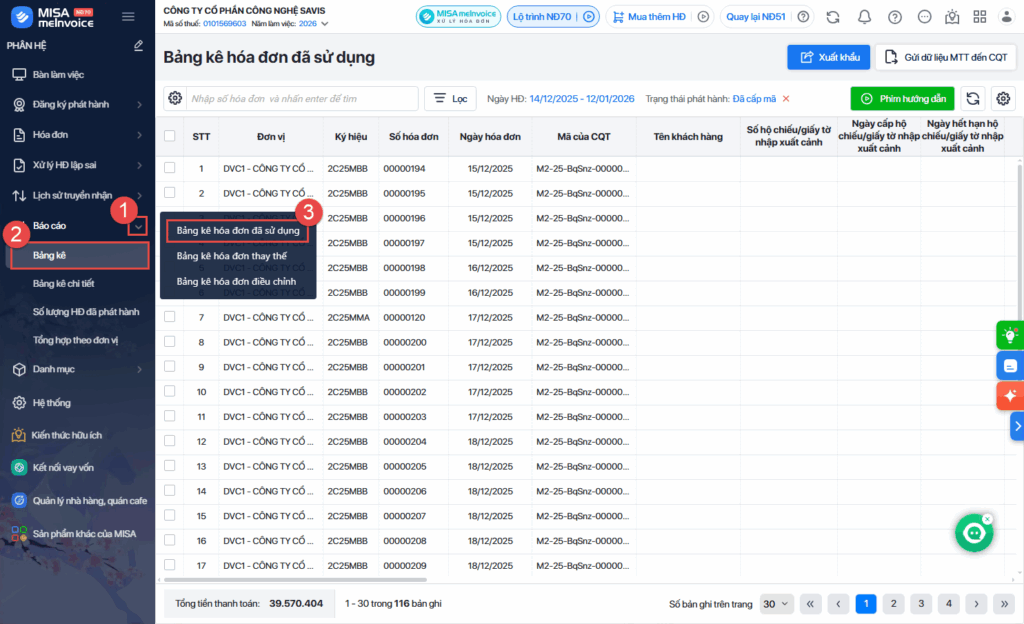Click the refresh icon beside Phim hướng dẫn
This screenshot has width=1024, height=624.
pyautogui.click(x=972, y=98)
